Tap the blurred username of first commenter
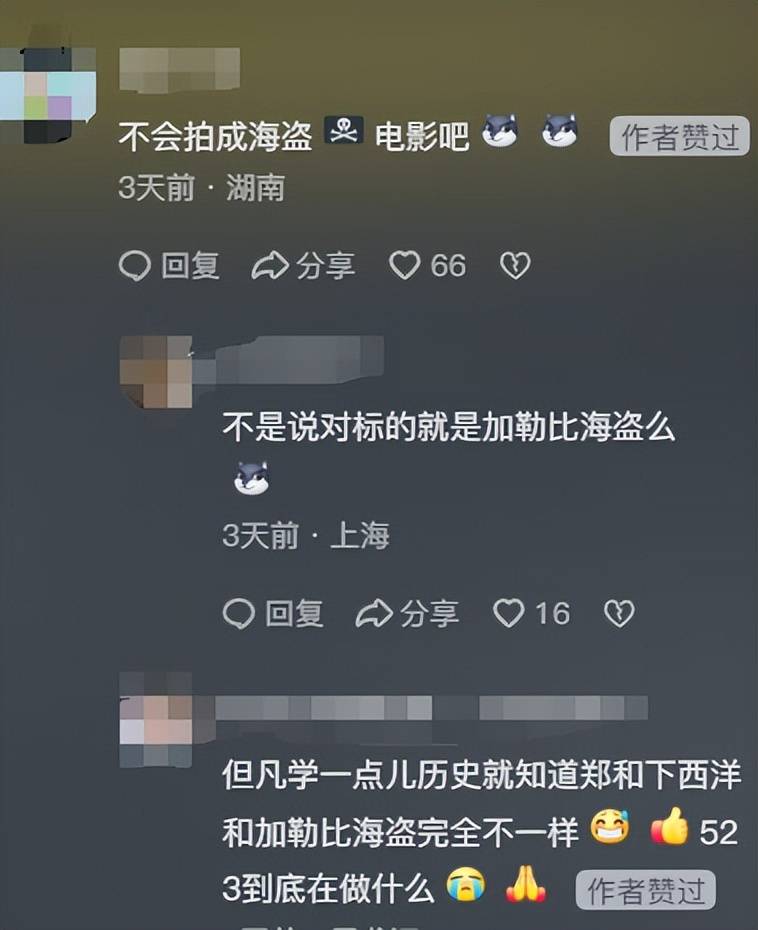 tap(180, 70)
